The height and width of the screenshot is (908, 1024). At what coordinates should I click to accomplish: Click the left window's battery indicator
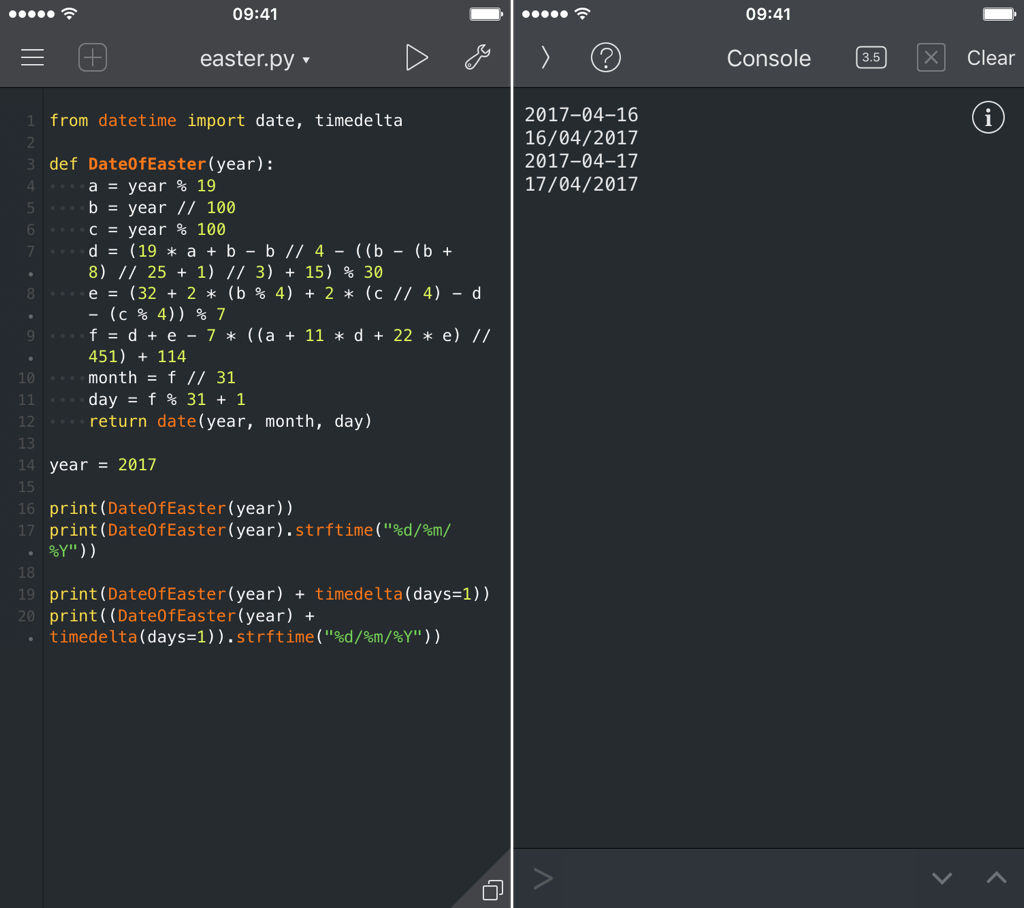click(486, 14)
